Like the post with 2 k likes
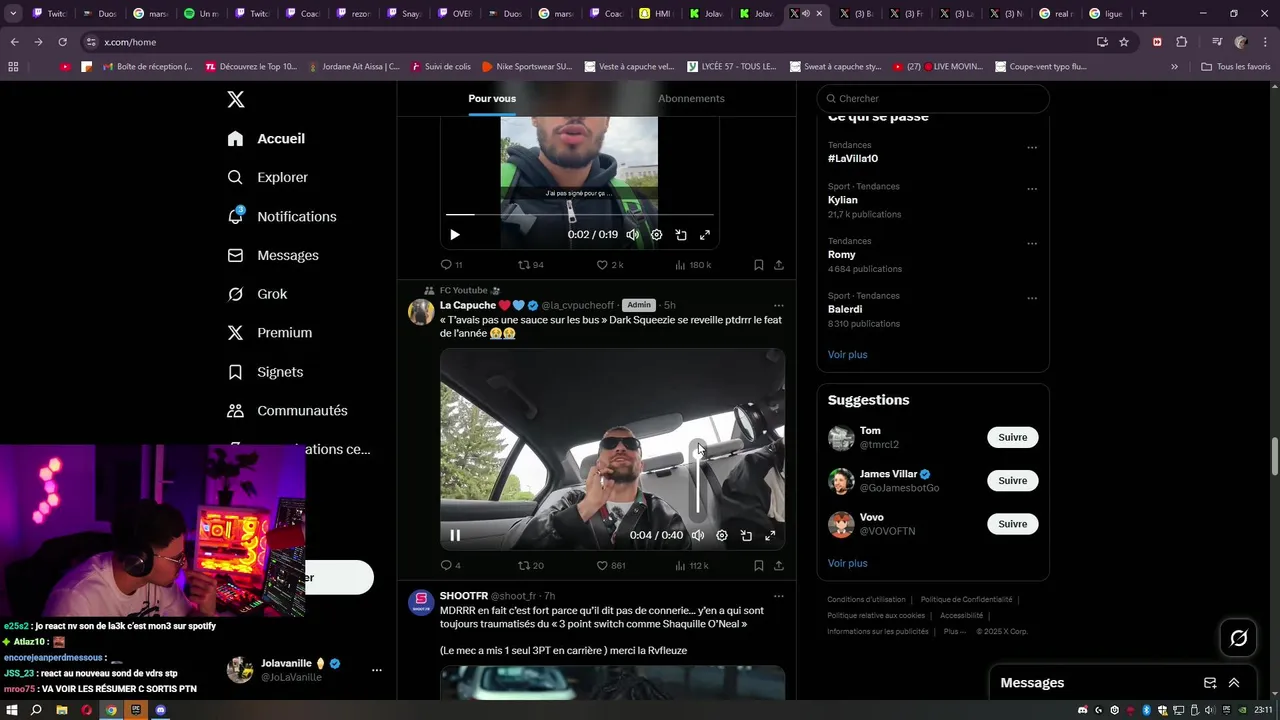 (609, 265)
